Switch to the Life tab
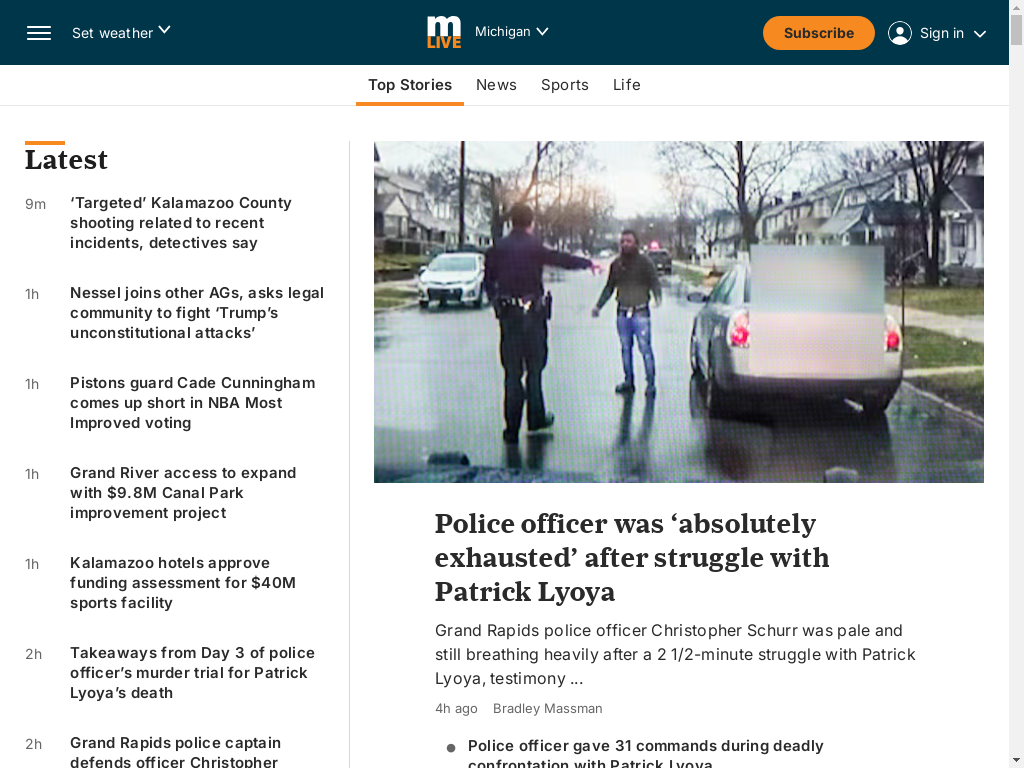The image size is (1024, 768). (626, 85)
